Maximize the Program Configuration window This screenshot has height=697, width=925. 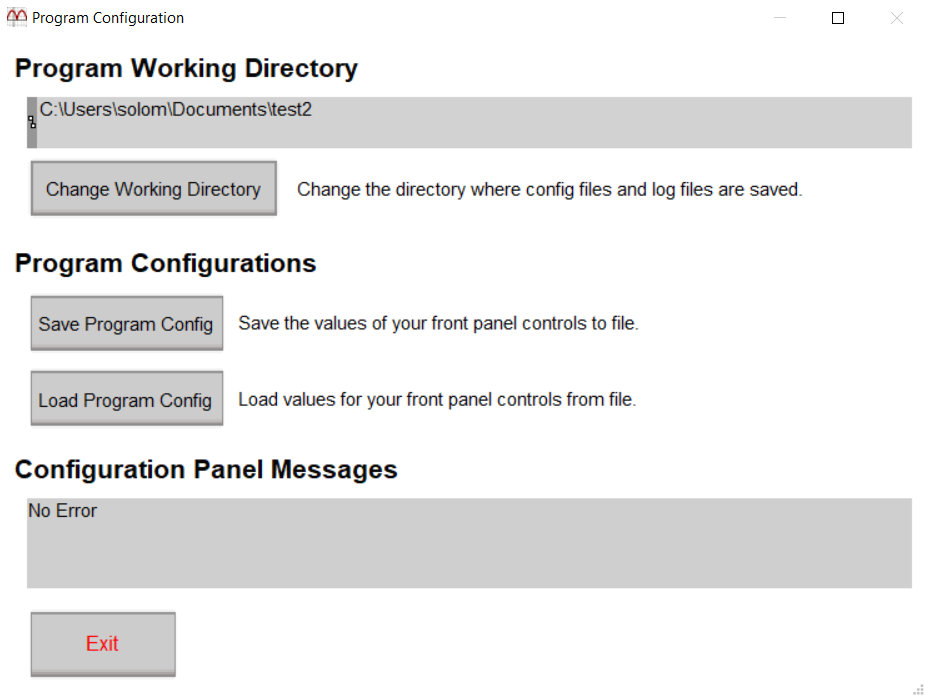click(x=838, y=18)
